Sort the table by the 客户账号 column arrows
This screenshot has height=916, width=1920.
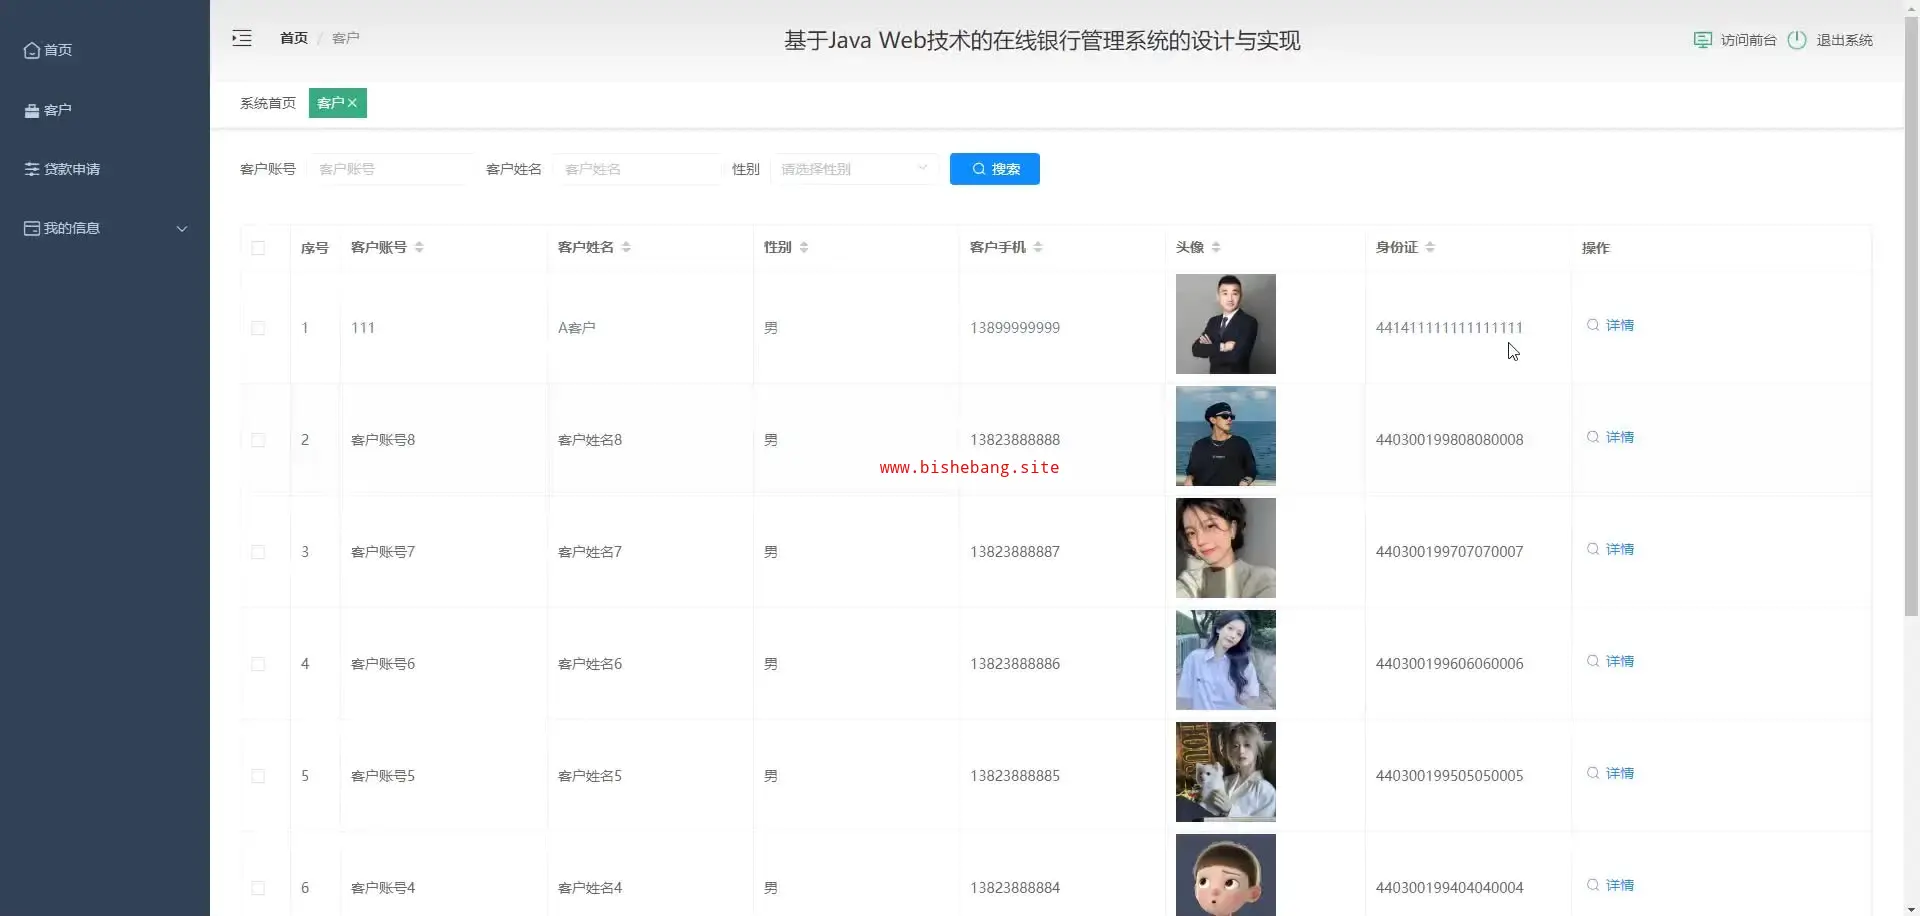419,247
